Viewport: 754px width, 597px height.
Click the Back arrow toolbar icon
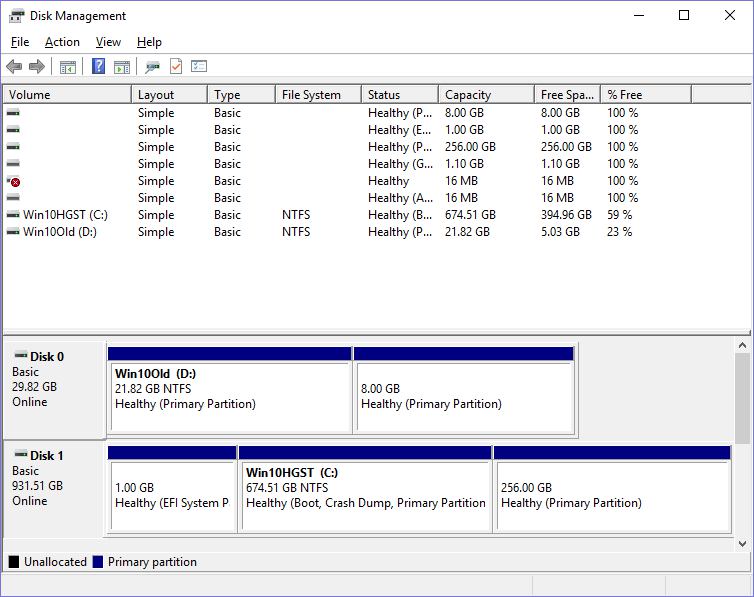(14, 66)
